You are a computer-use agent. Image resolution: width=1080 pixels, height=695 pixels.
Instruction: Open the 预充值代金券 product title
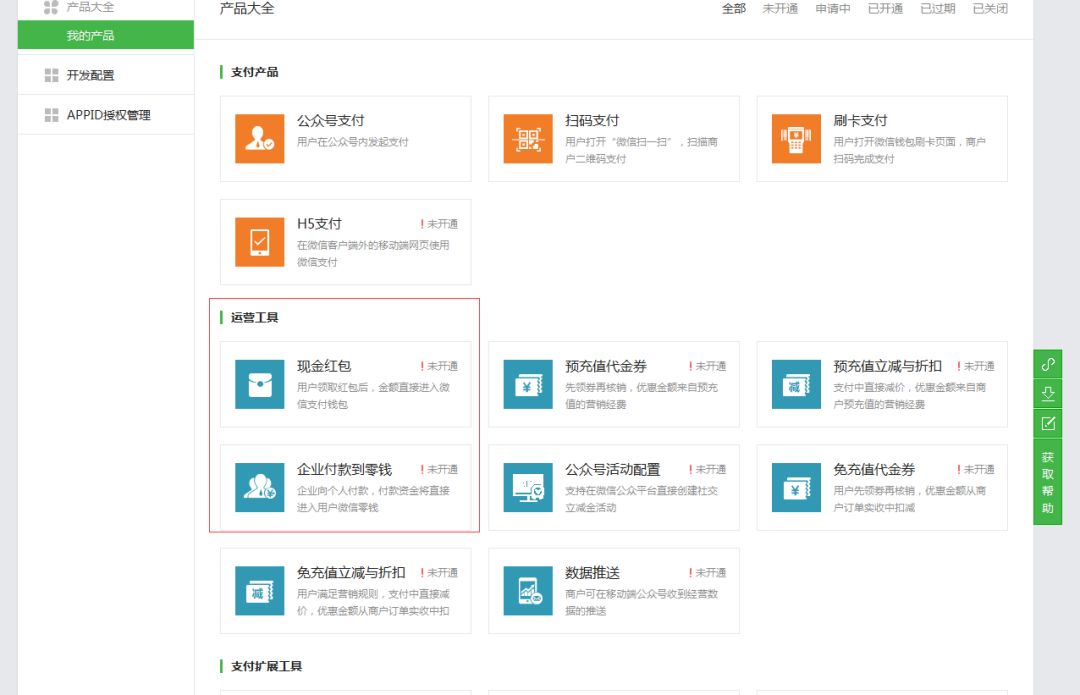(x=606, y=366)
